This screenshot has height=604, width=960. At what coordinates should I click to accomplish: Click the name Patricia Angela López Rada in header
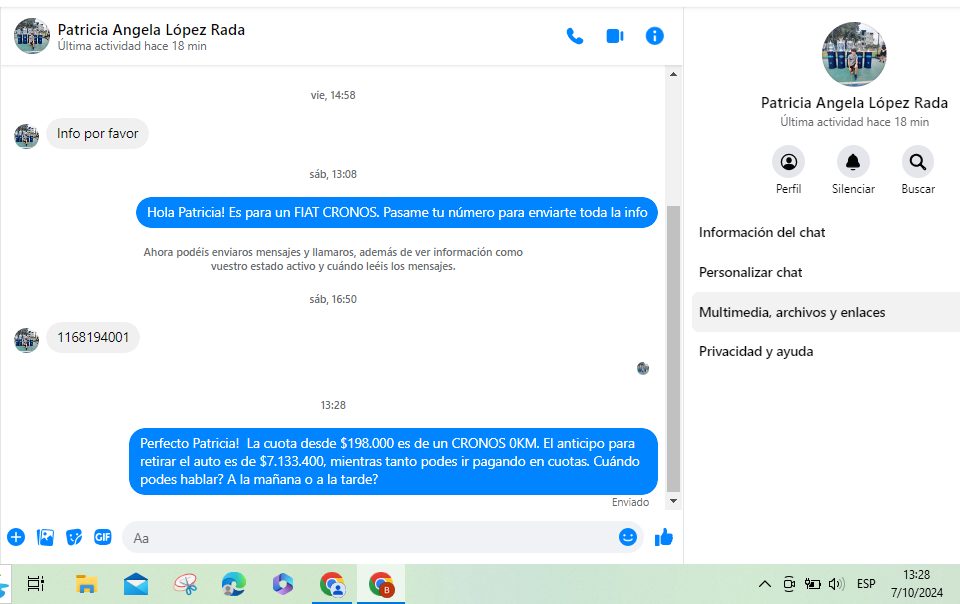click(x=151, y=29)
